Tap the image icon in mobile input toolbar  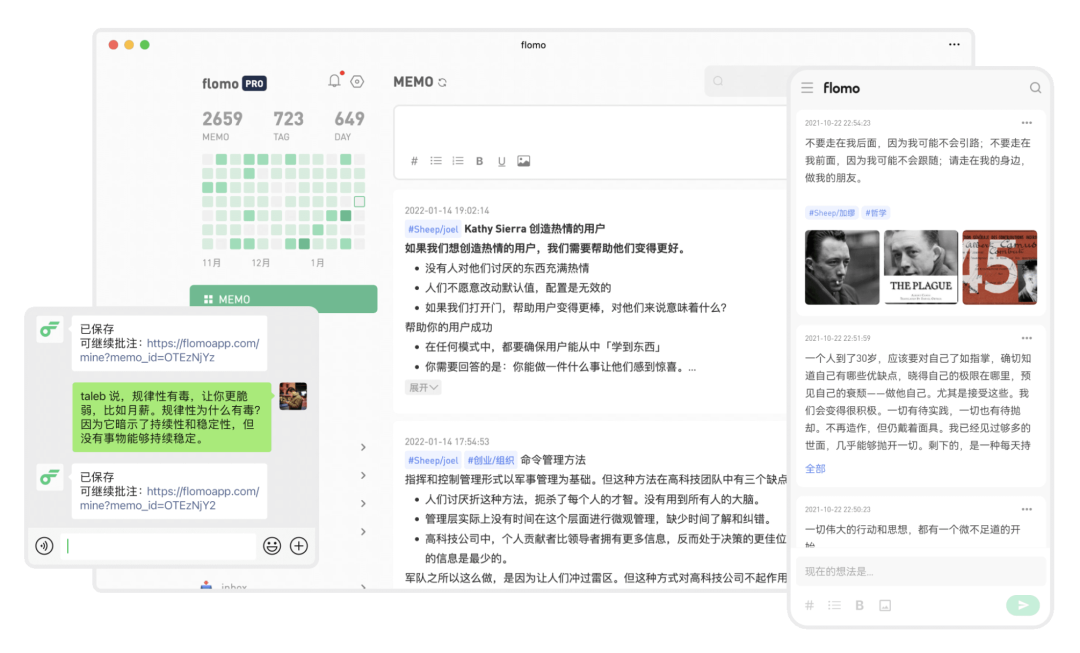(885, 605)
